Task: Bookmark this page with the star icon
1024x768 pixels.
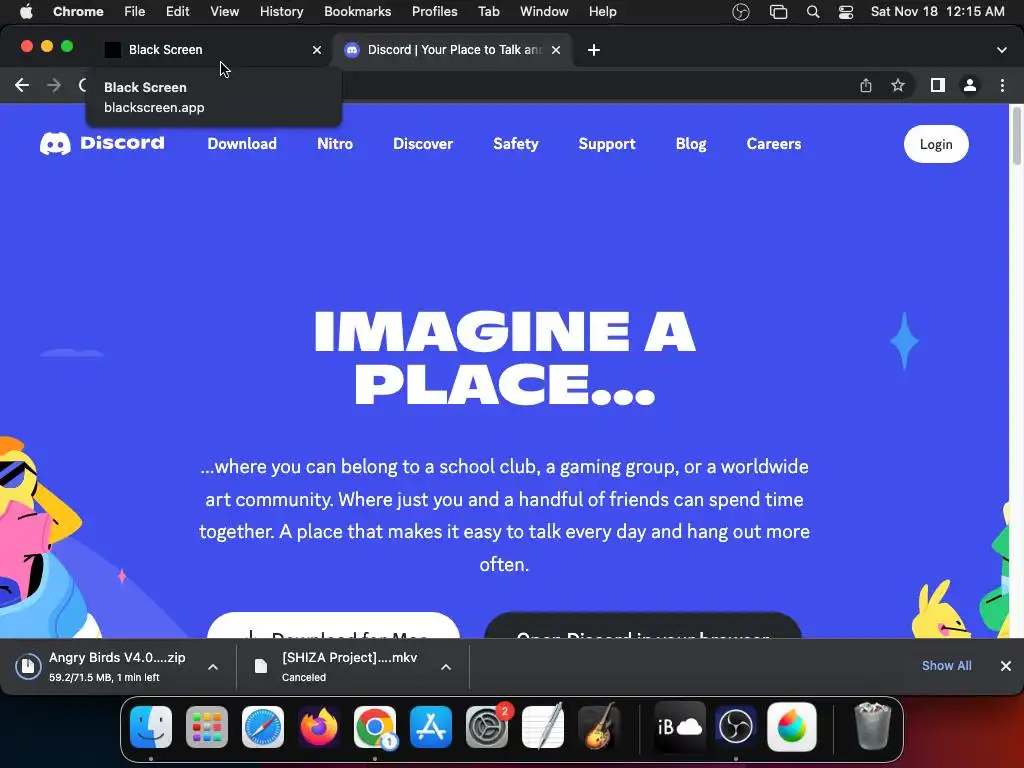Action: pyautogui.click(x=898, y=85)
